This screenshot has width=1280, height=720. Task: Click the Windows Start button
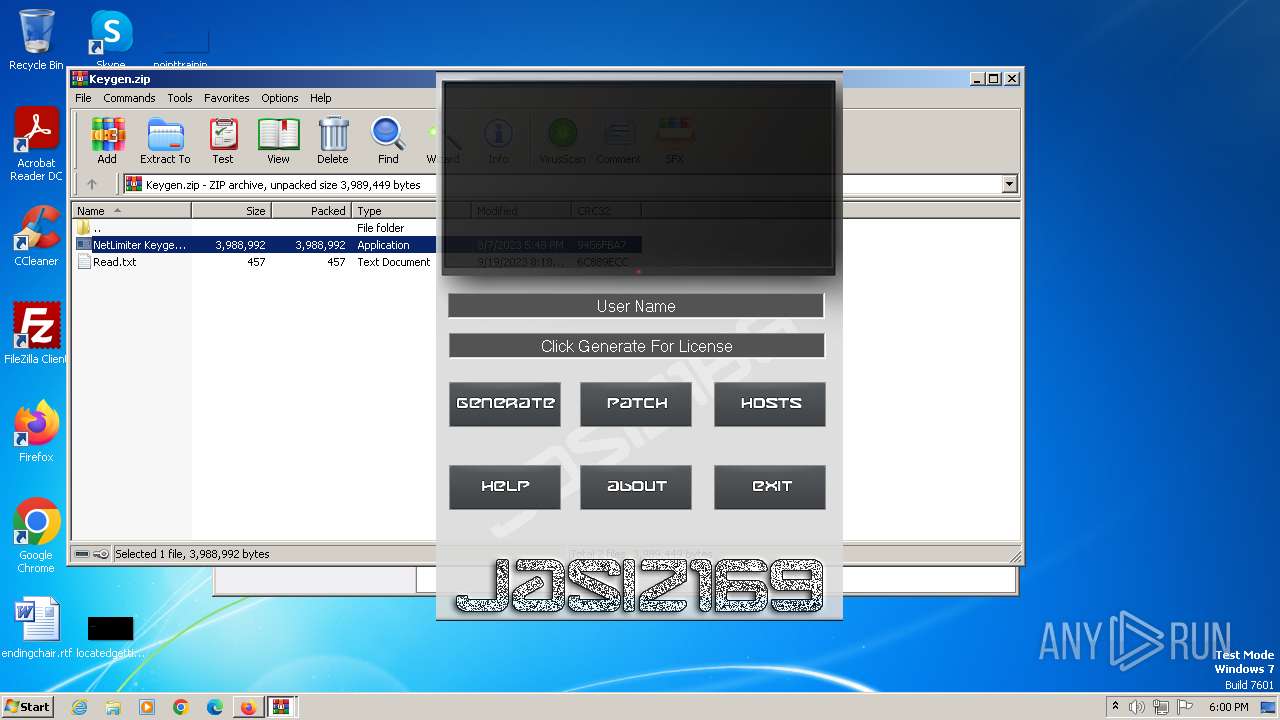[27, 706]
